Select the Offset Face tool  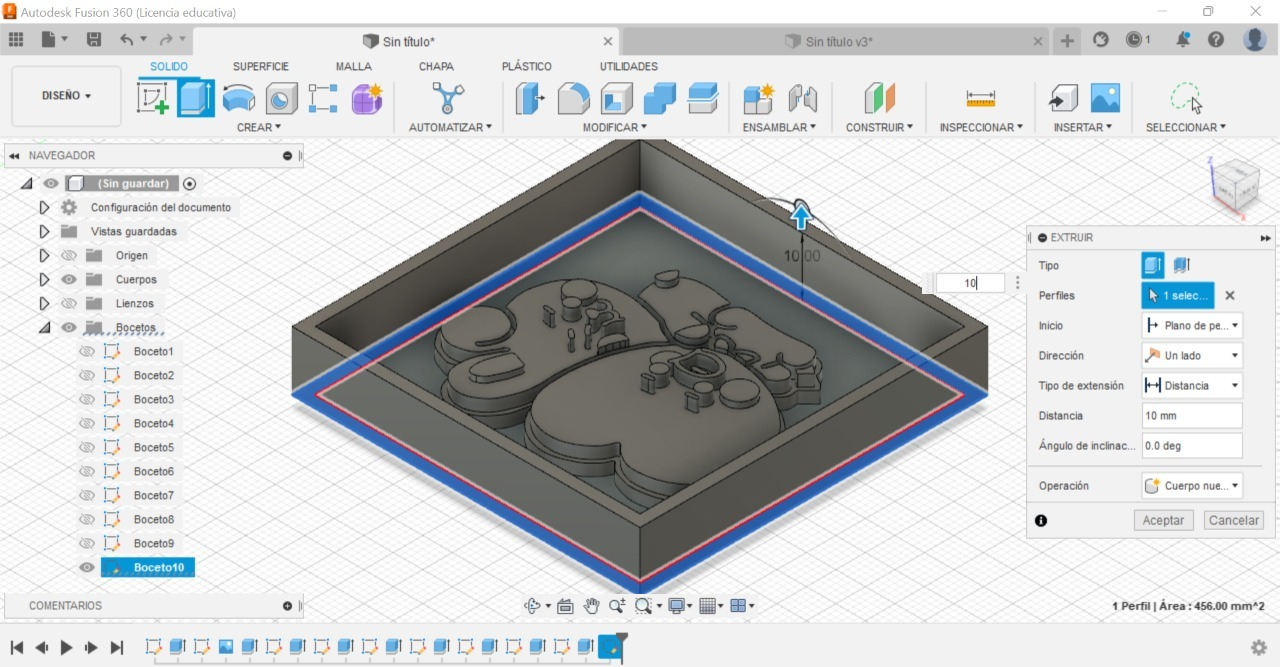coord(703,98)
